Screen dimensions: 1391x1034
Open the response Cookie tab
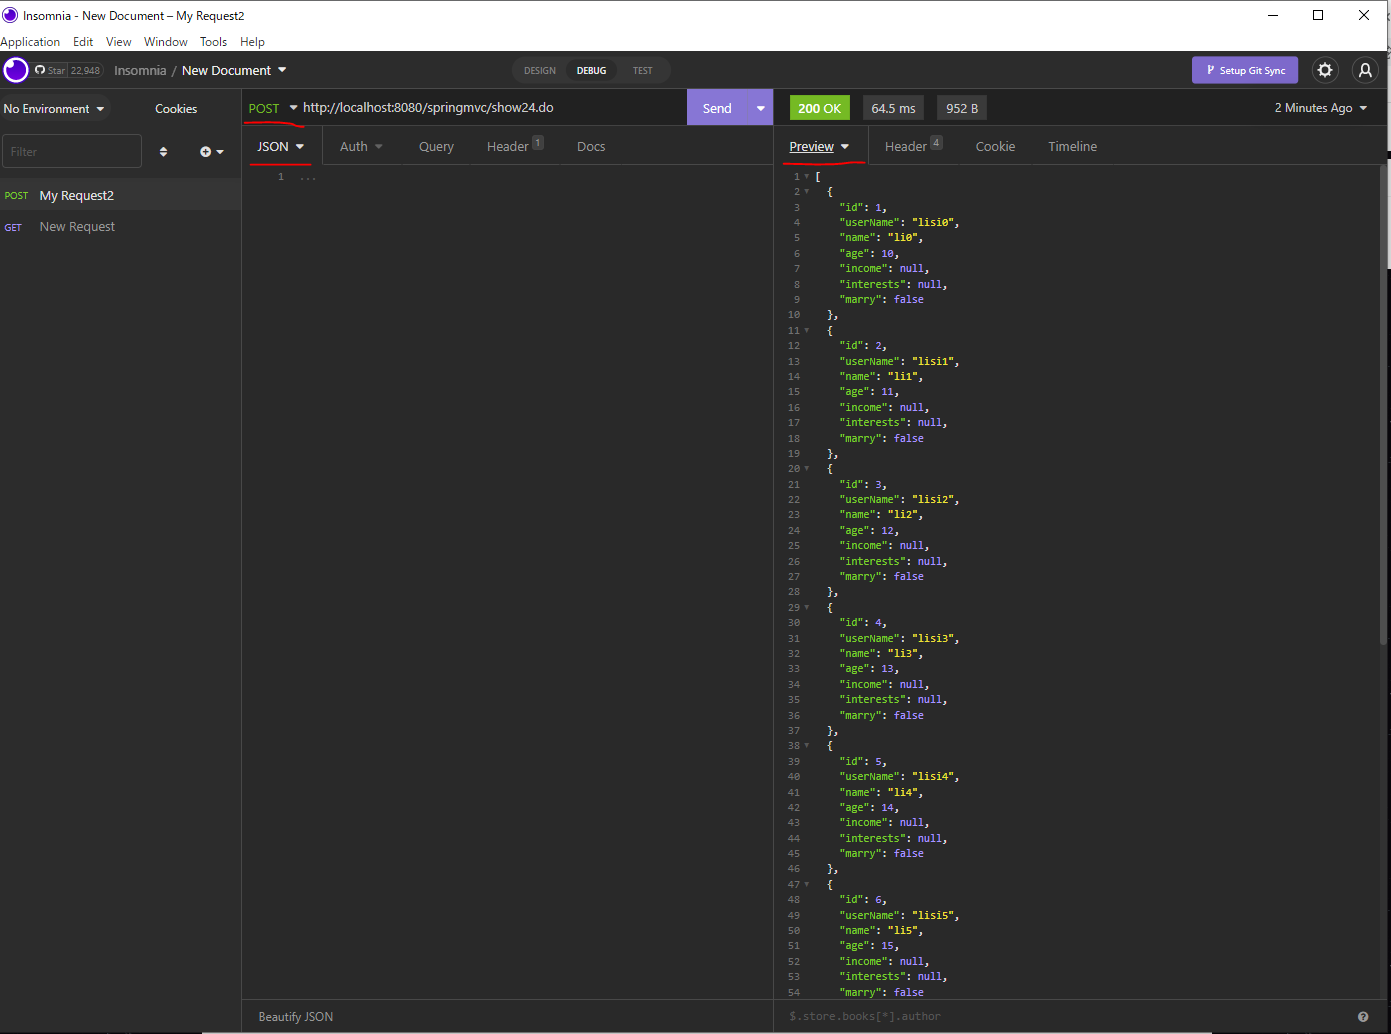pos(995,146)
